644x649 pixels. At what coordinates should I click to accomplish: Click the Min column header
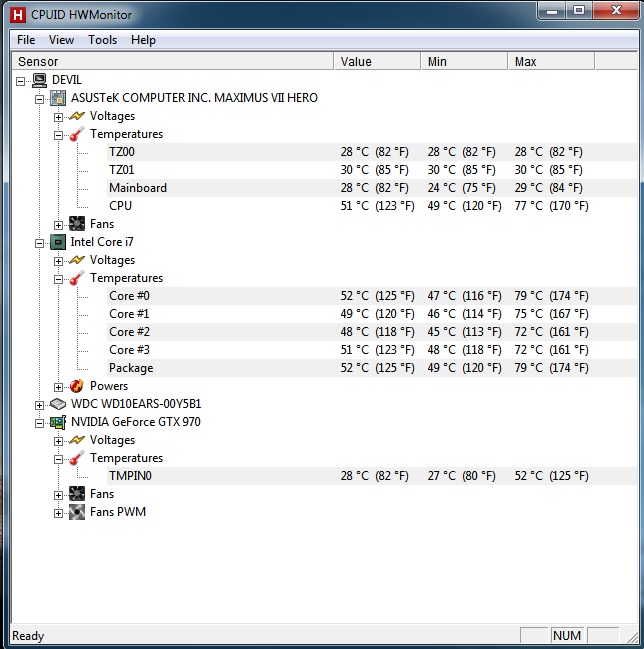click(x=464, y=61)
